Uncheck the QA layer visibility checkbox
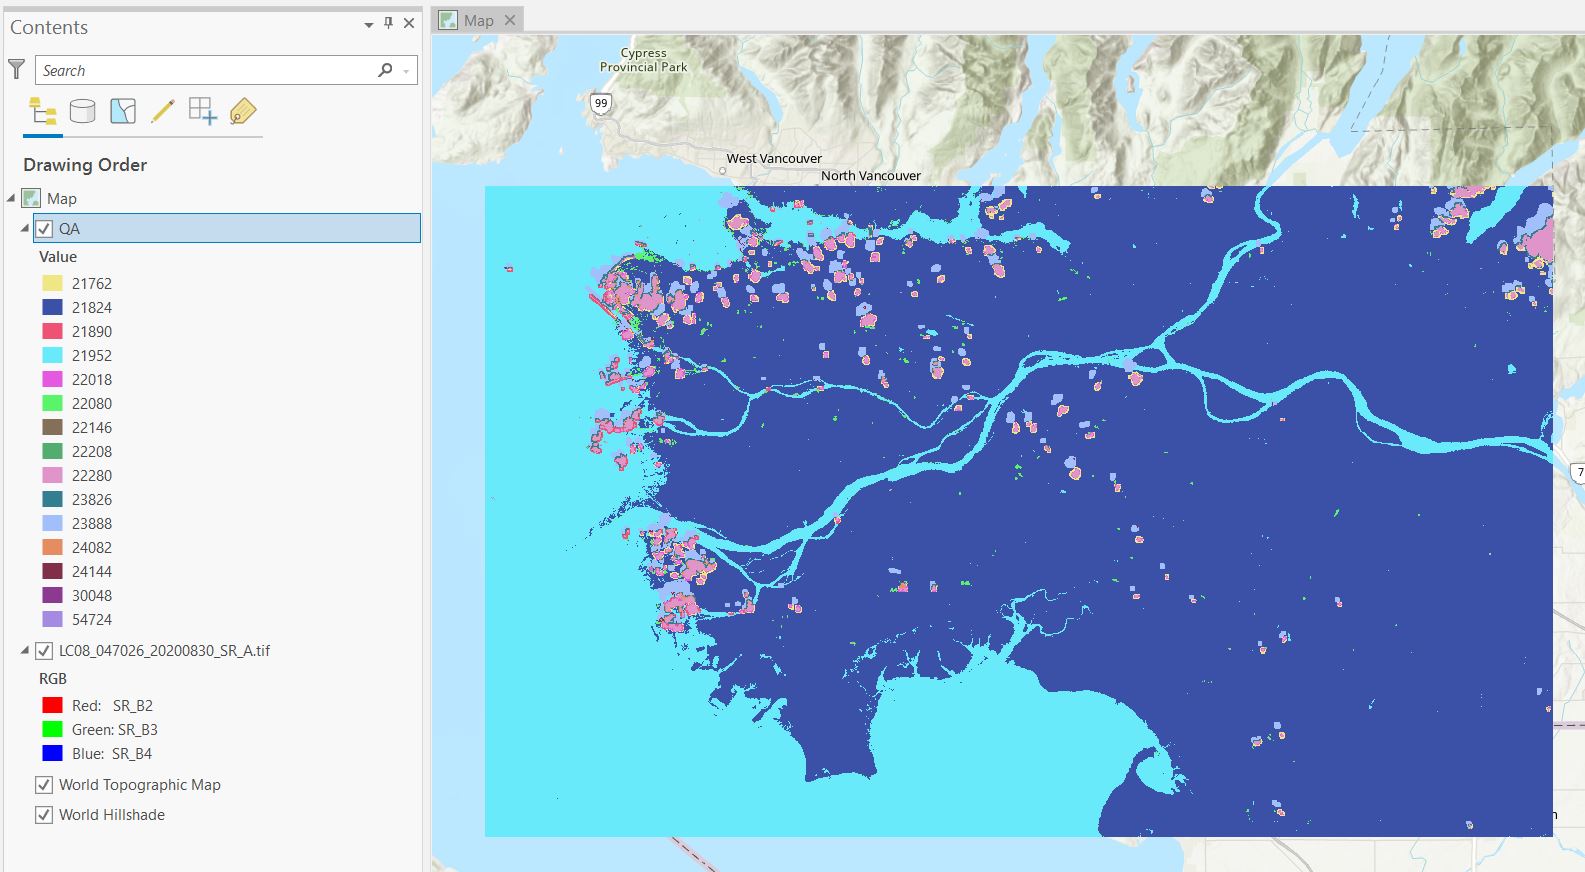 coord(44,229)
